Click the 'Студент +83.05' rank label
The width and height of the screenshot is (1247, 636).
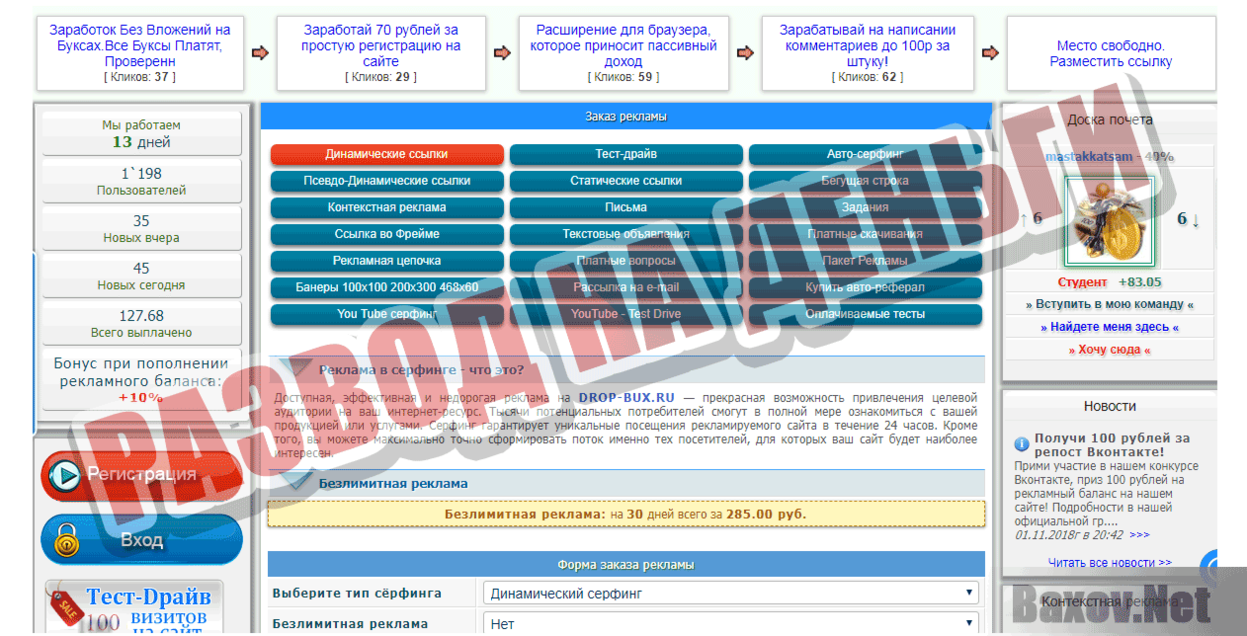pyautogui.click(x=1109, y=282)
